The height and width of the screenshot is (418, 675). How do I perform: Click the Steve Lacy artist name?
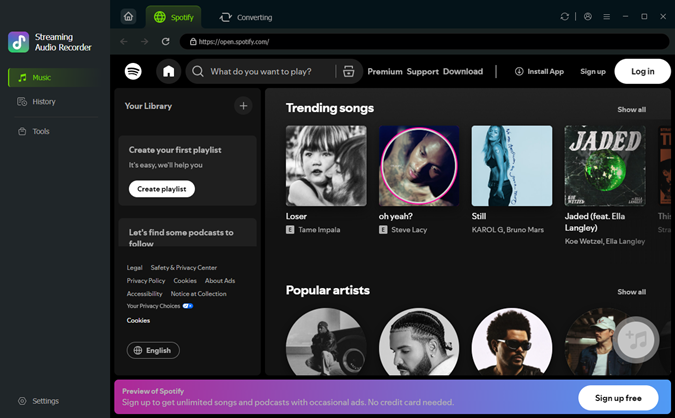click(x=409, y=230)
